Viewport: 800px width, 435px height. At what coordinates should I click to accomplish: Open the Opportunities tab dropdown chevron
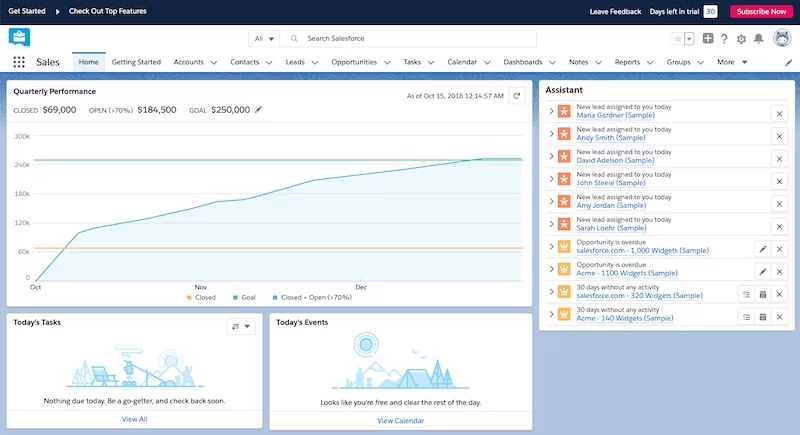[387, 63]
